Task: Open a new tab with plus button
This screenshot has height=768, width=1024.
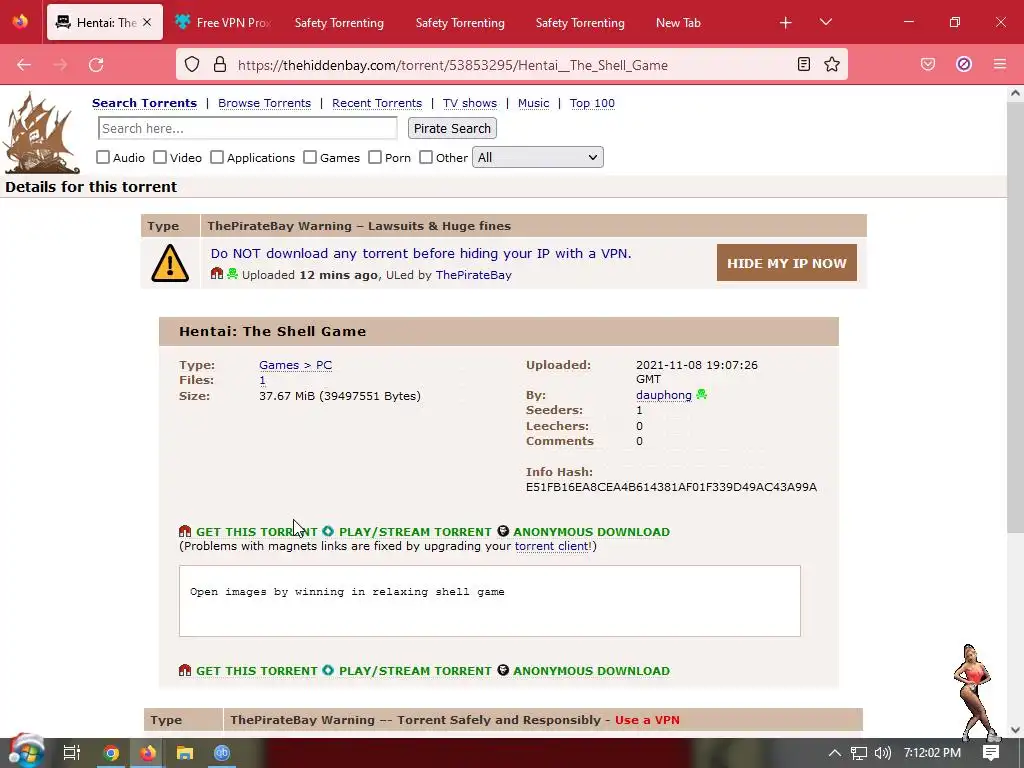Action: [786, 23]
